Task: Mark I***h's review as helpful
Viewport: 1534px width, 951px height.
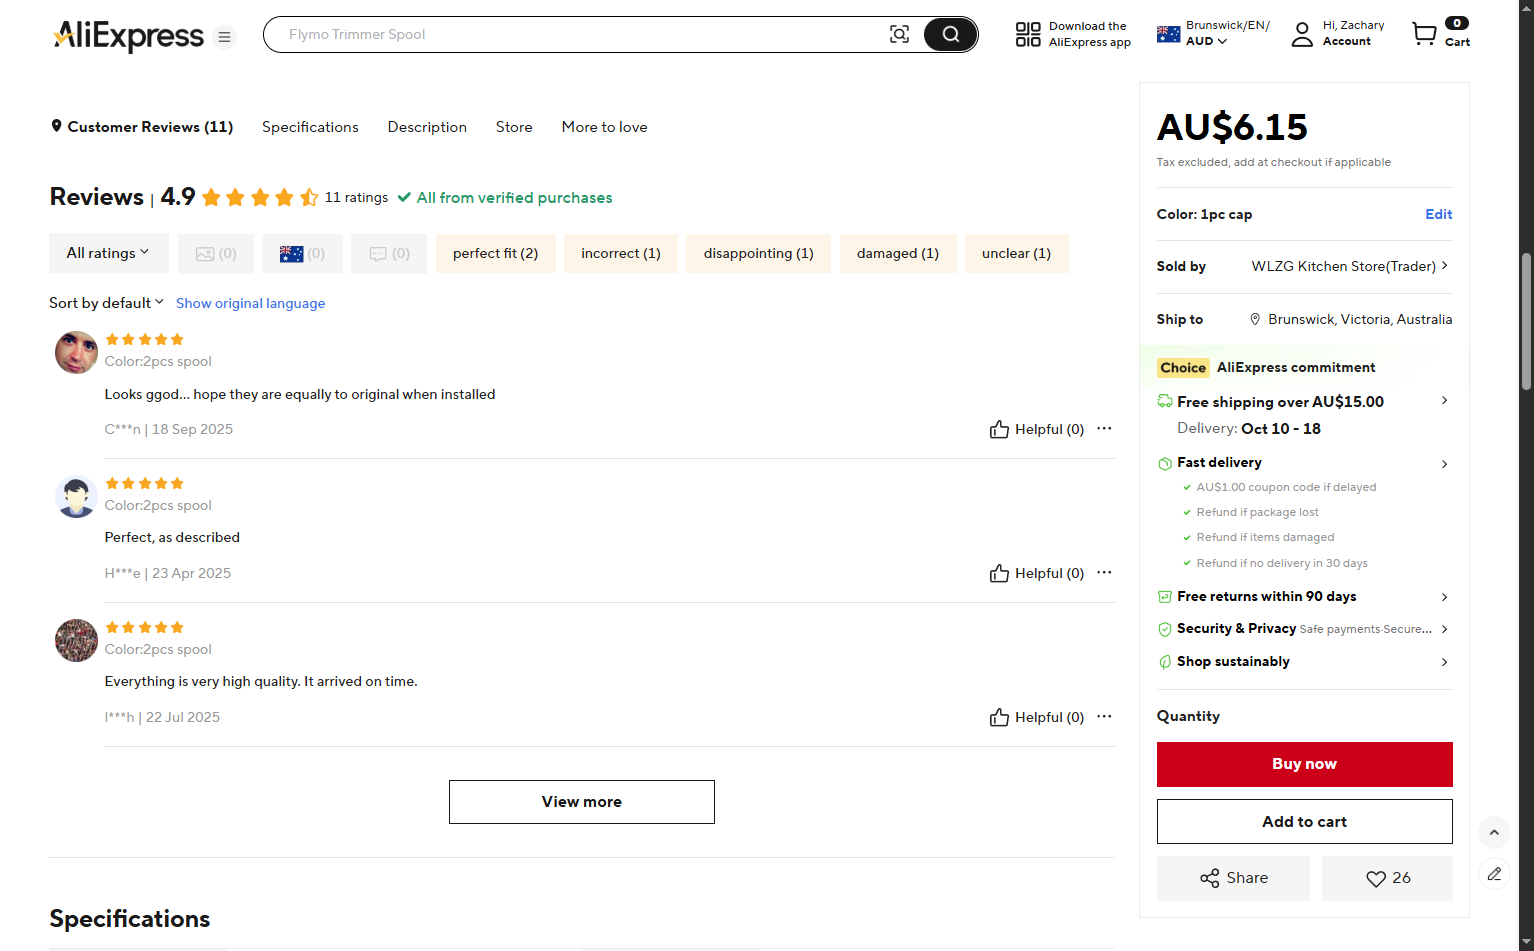Action: point(1036,717)
